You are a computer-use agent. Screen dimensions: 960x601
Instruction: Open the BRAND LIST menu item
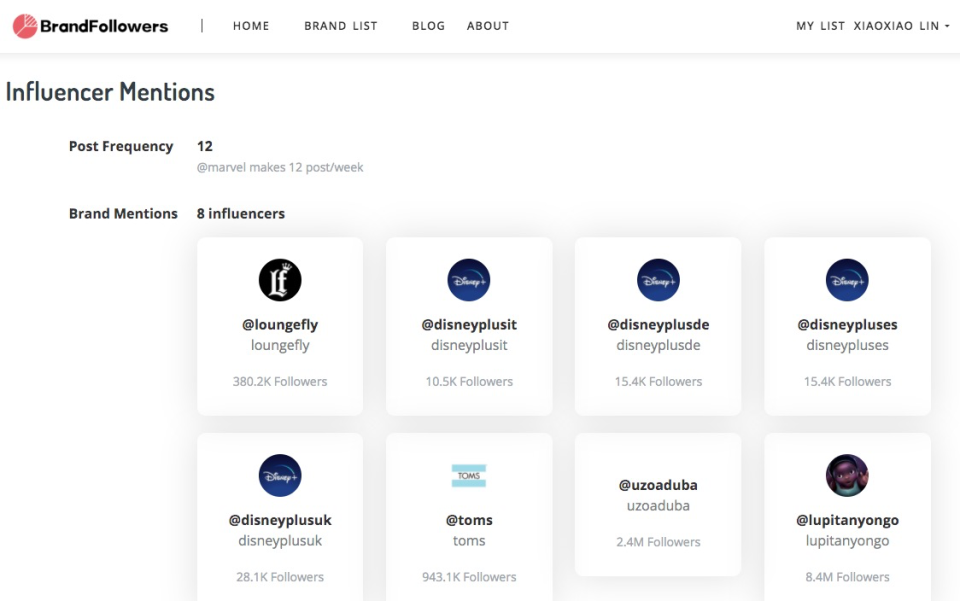[340, 26]
